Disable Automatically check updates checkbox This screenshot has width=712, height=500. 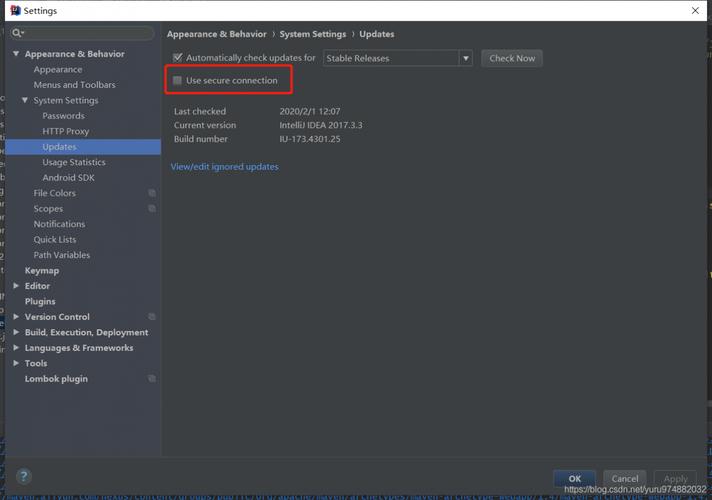(178, 58)
